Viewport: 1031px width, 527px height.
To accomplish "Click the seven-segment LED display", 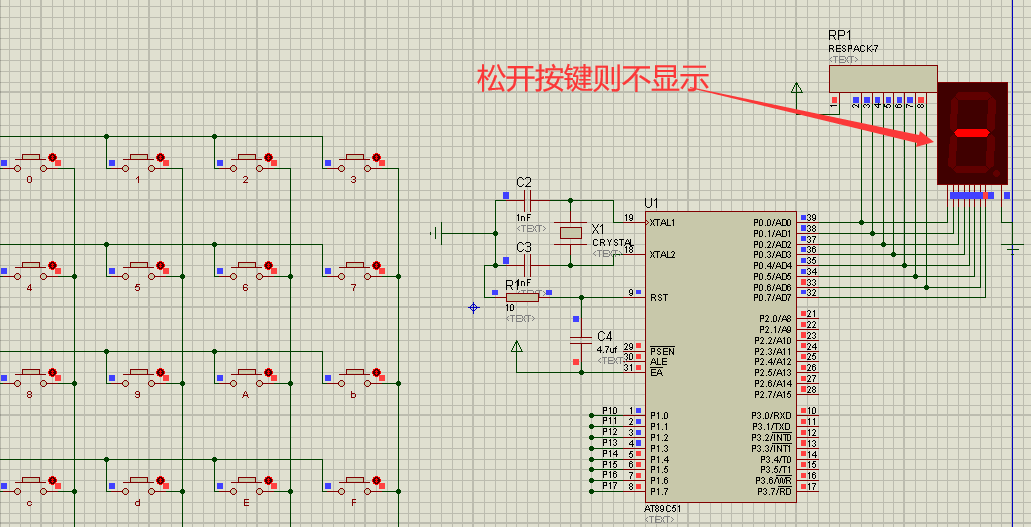I will 971,133.
